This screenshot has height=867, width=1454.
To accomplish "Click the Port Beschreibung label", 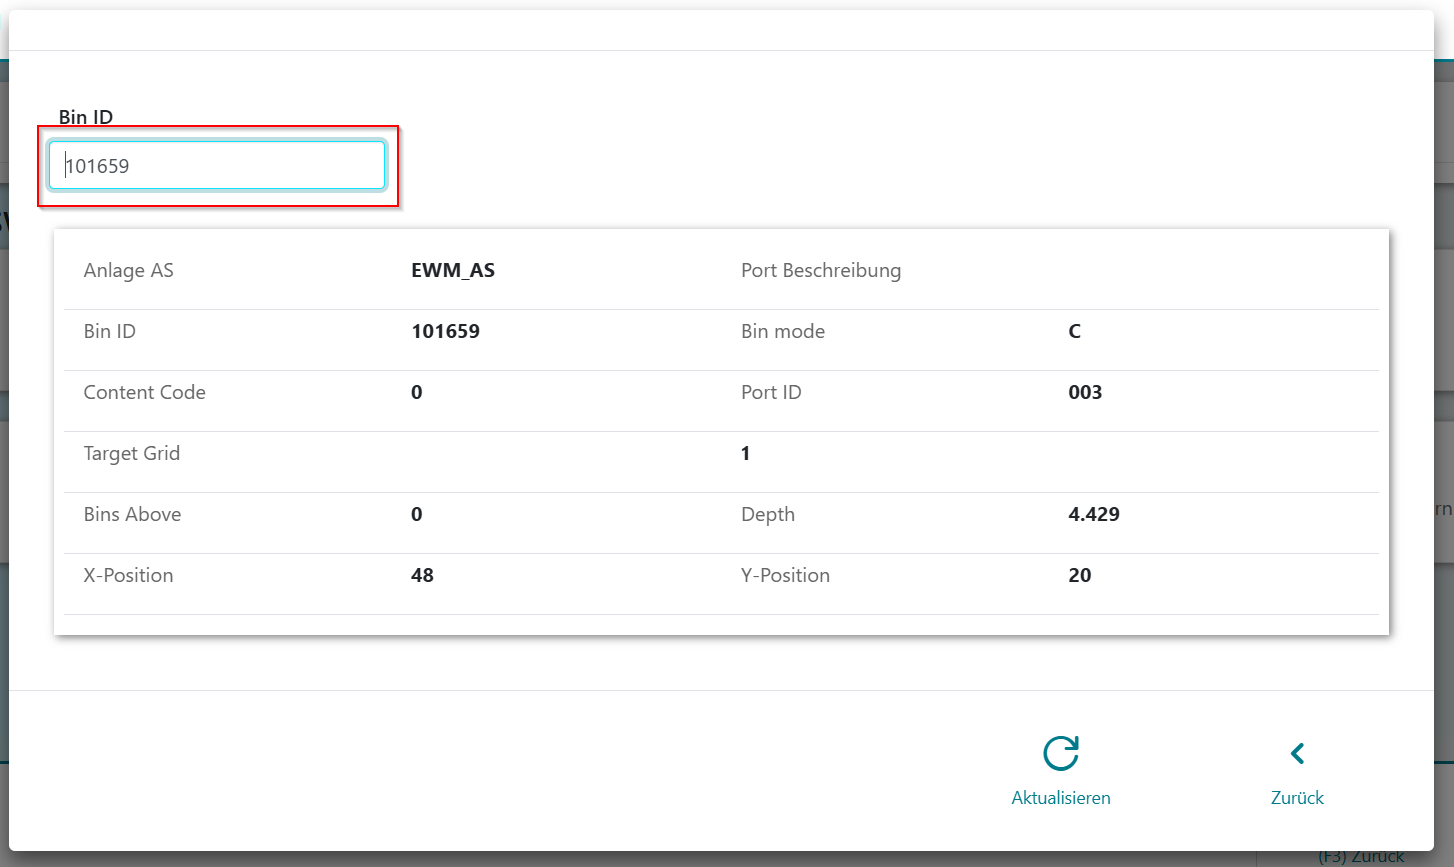I will point(820,271).
